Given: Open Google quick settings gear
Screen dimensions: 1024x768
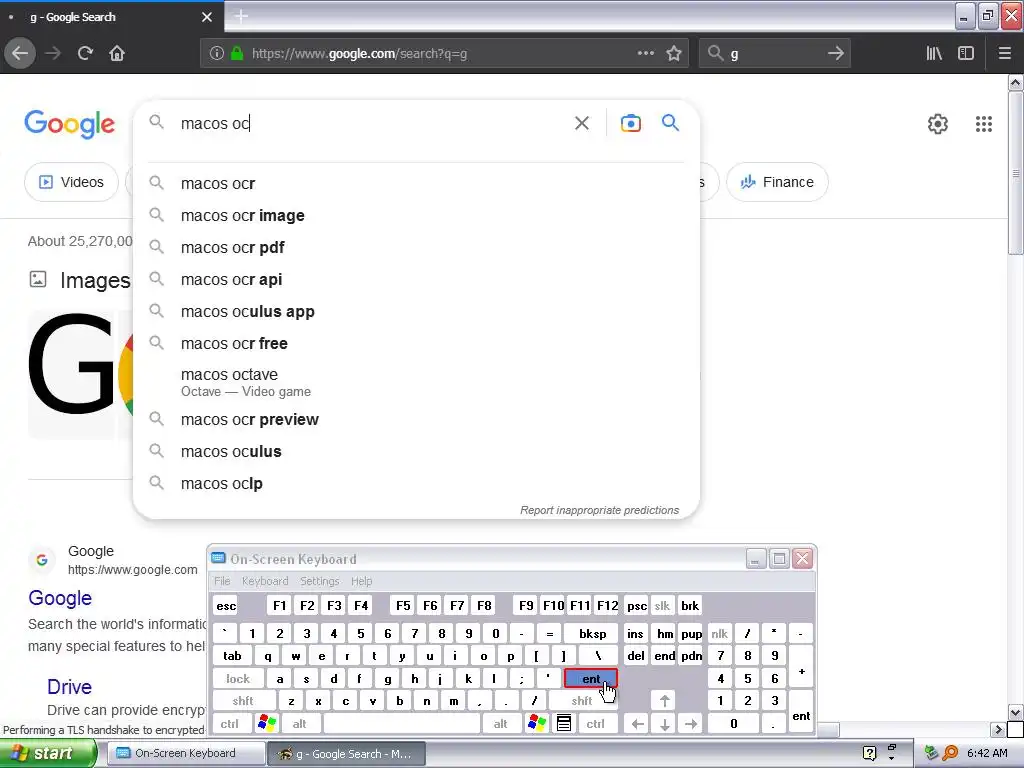Looking at the screenshot, I should (x=938, y=124).
